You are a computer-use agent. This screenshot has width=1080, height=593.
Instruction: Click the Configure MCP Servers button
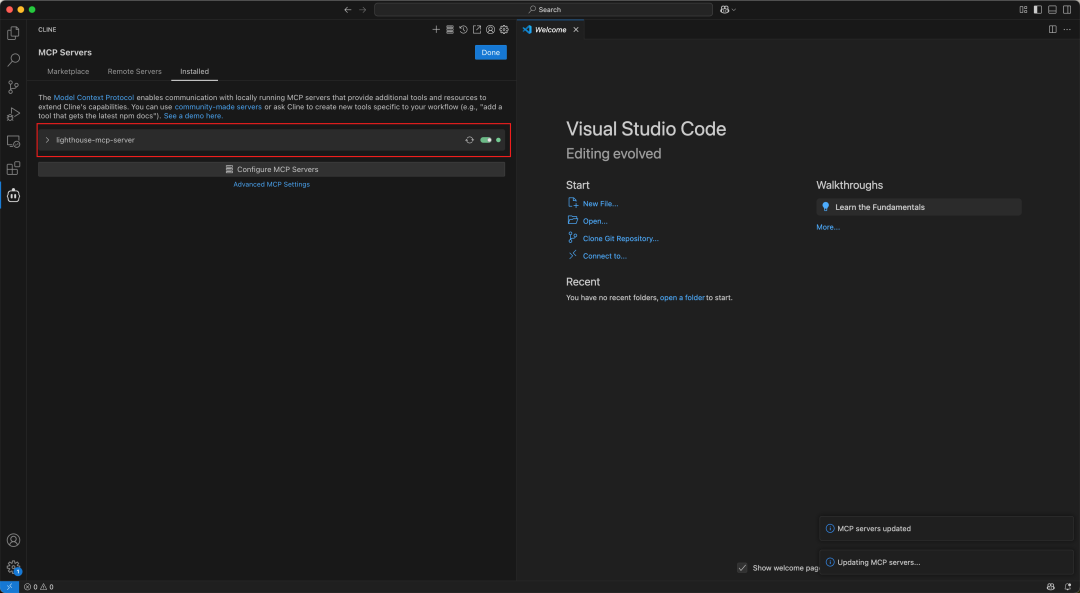tap(271, 169)
